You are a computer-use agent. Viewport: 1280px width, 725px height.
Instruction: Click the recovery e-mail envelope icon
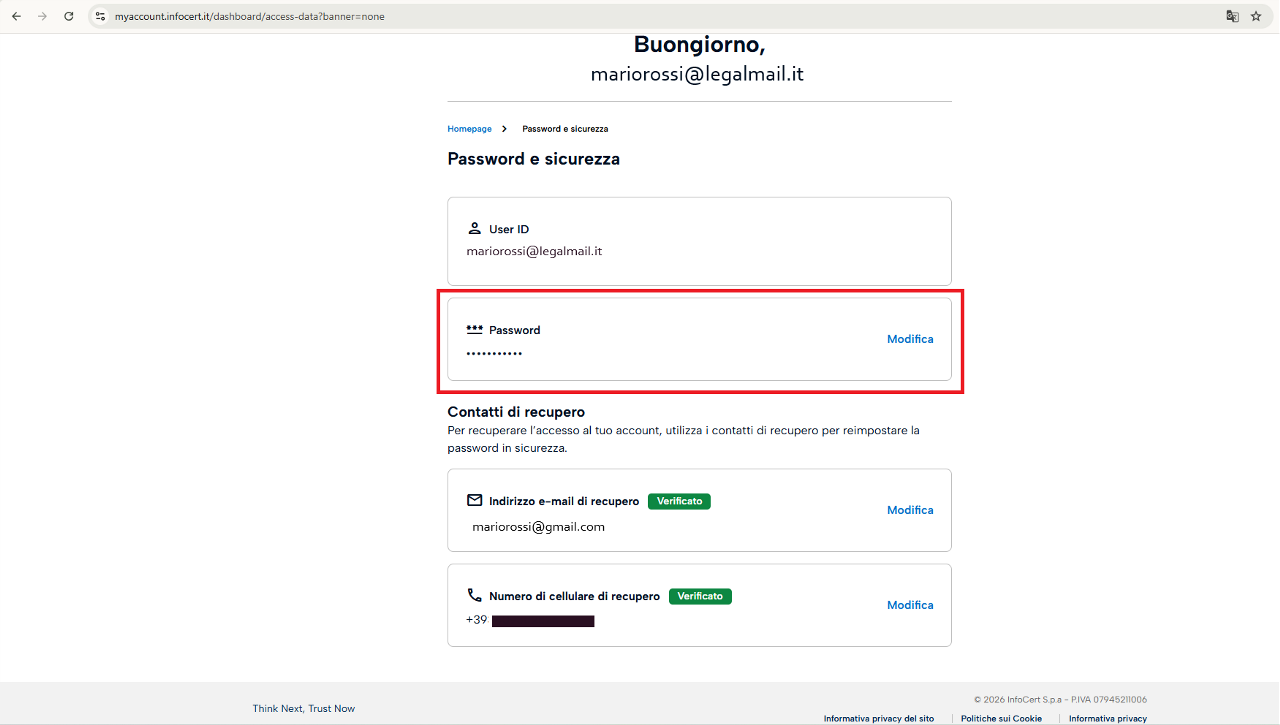coord(474,500)
